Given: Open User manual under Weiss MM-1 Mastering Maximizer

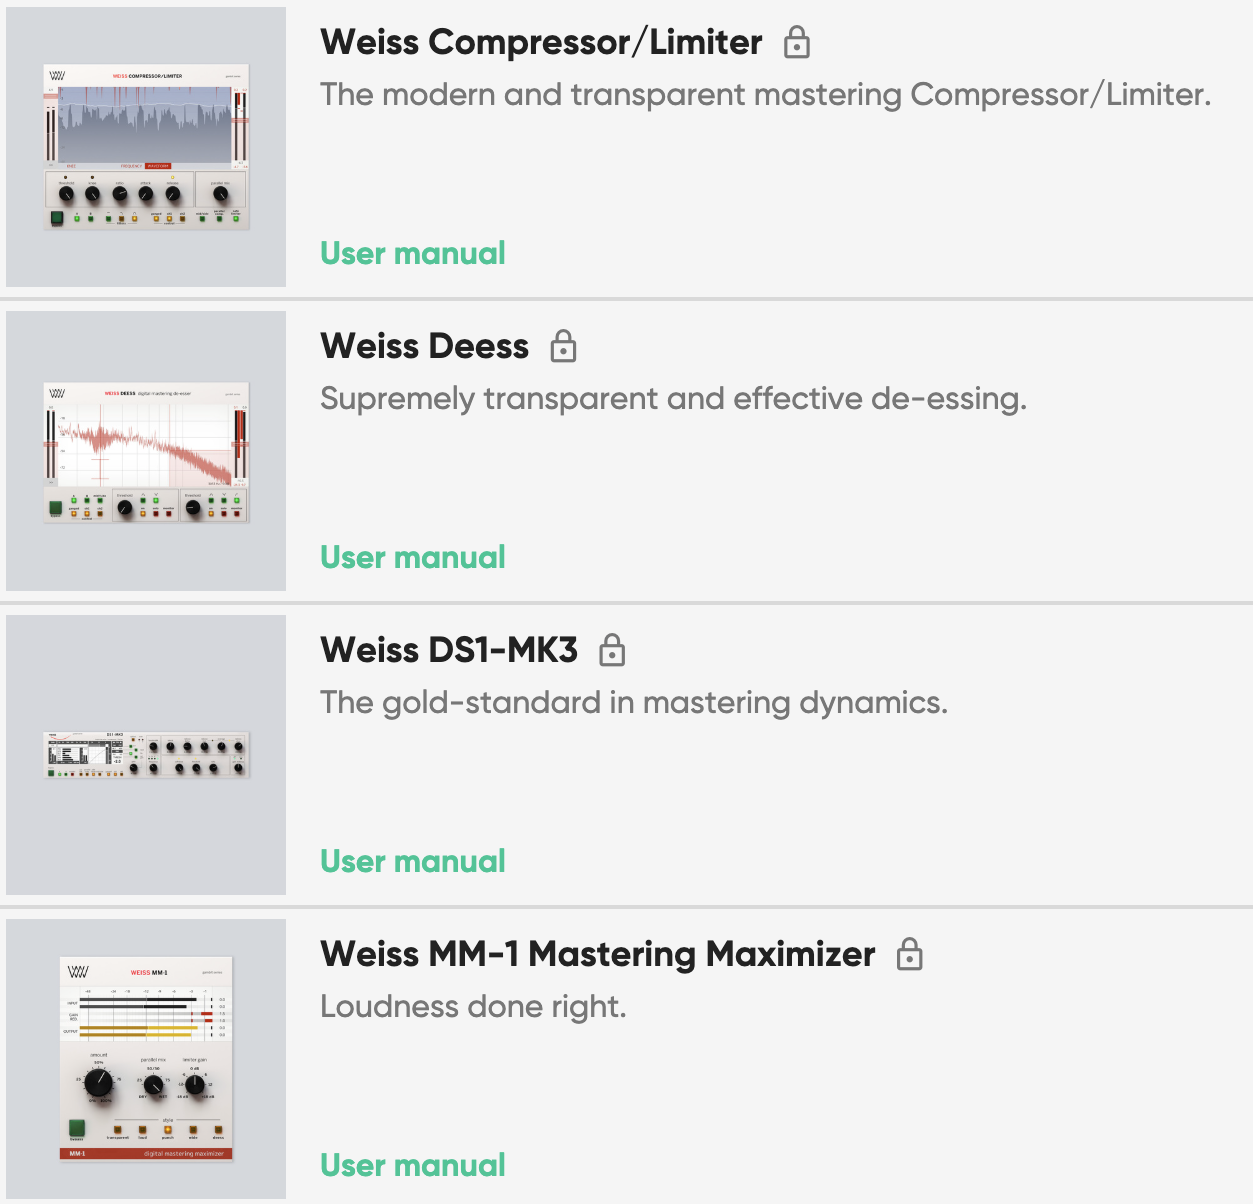Looking at the screenshot, I should pos(412,1165).
